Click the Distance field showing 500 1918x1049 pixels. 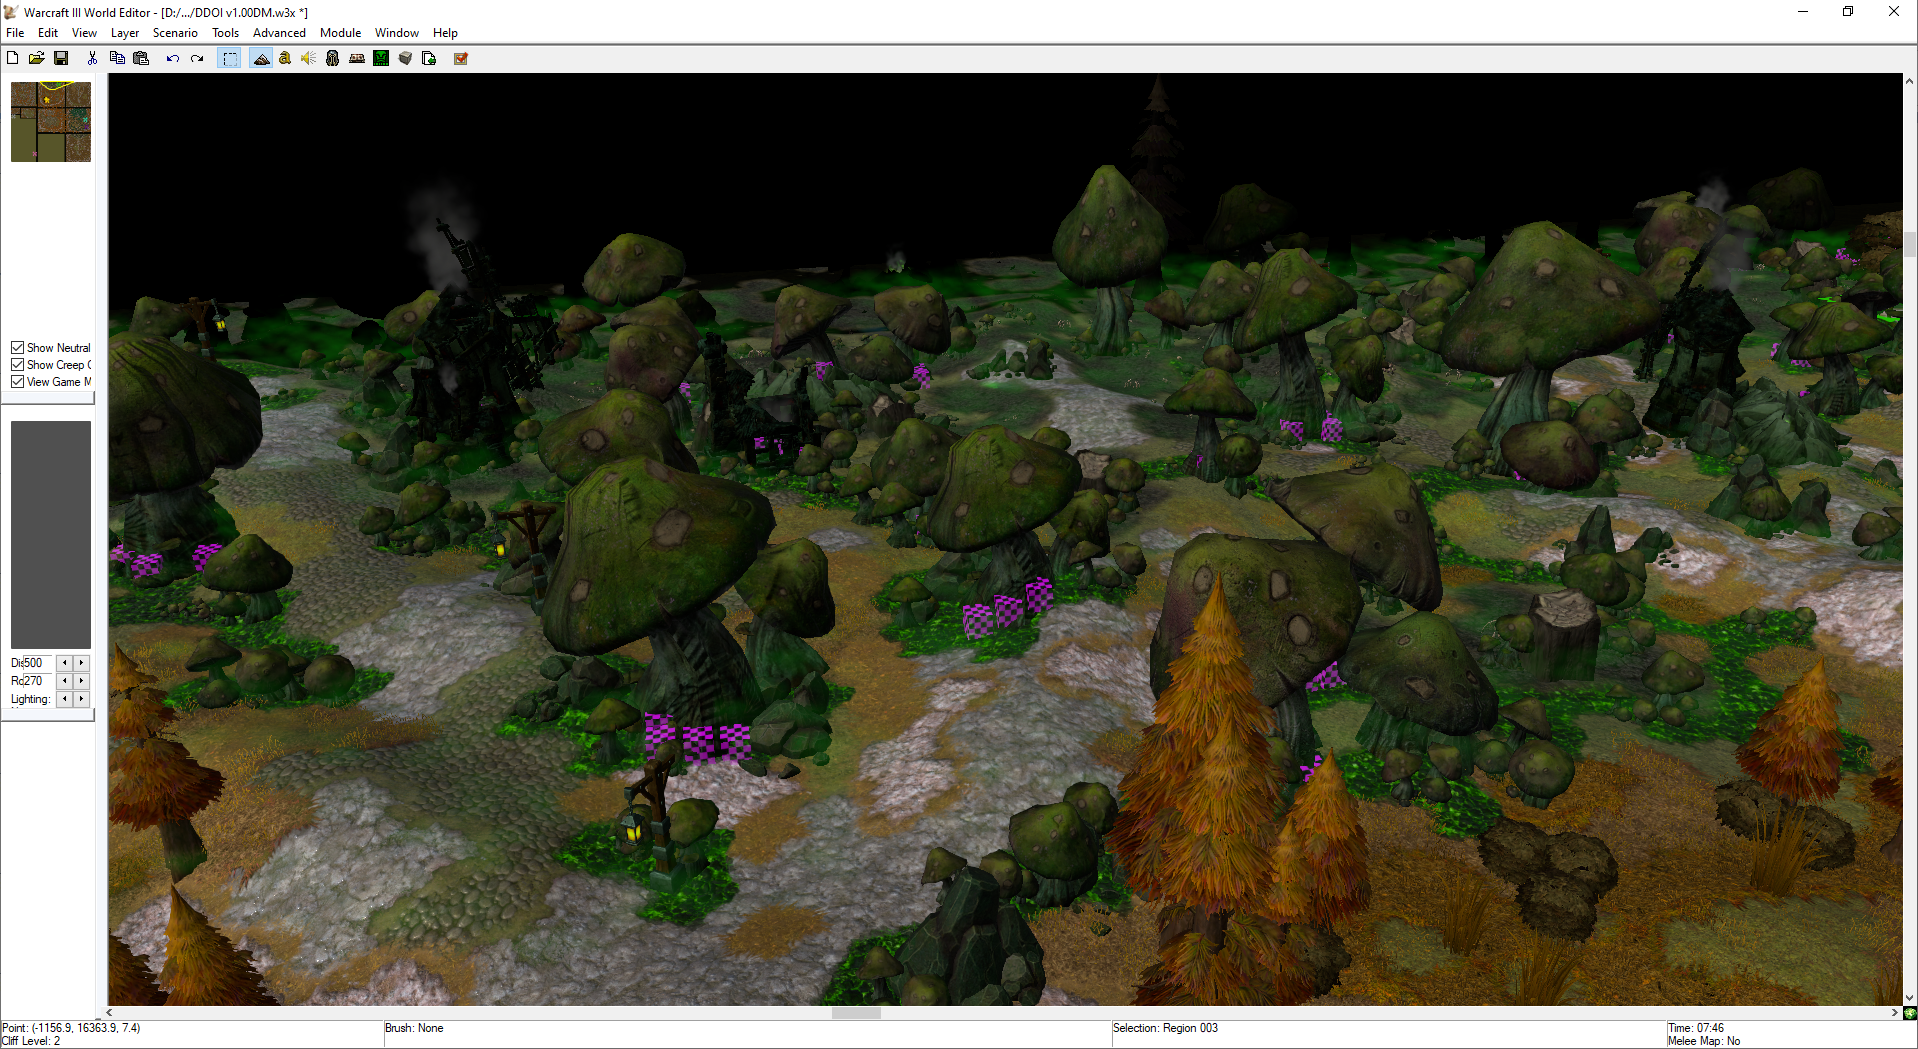click(36, 663)
